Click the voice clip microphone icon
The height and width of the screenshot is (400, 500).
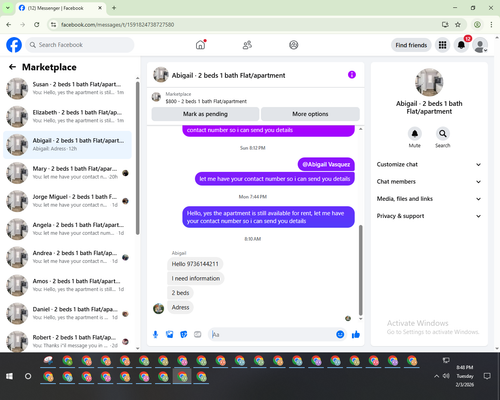pyautogui.click(x=155, y=334)
